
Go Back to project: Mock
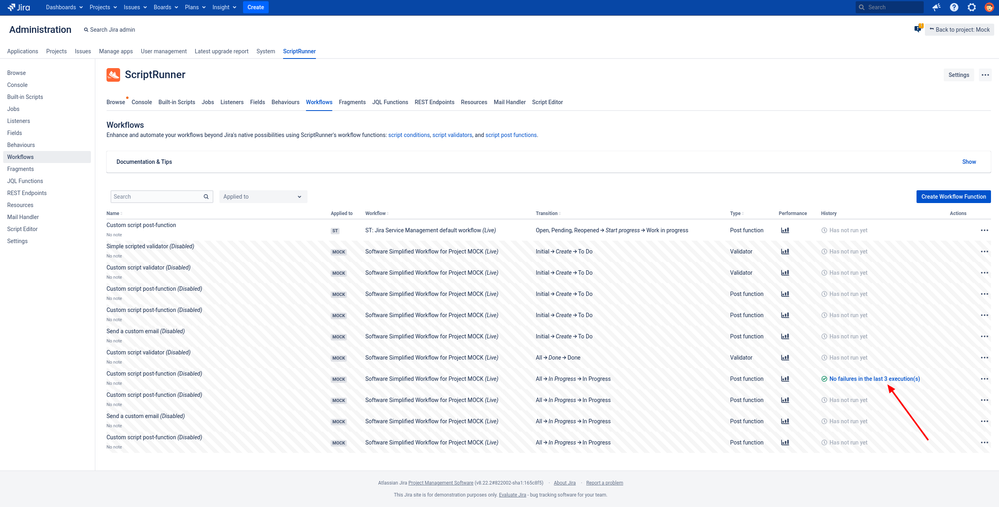pyautogui.click(x=959, y=29)
